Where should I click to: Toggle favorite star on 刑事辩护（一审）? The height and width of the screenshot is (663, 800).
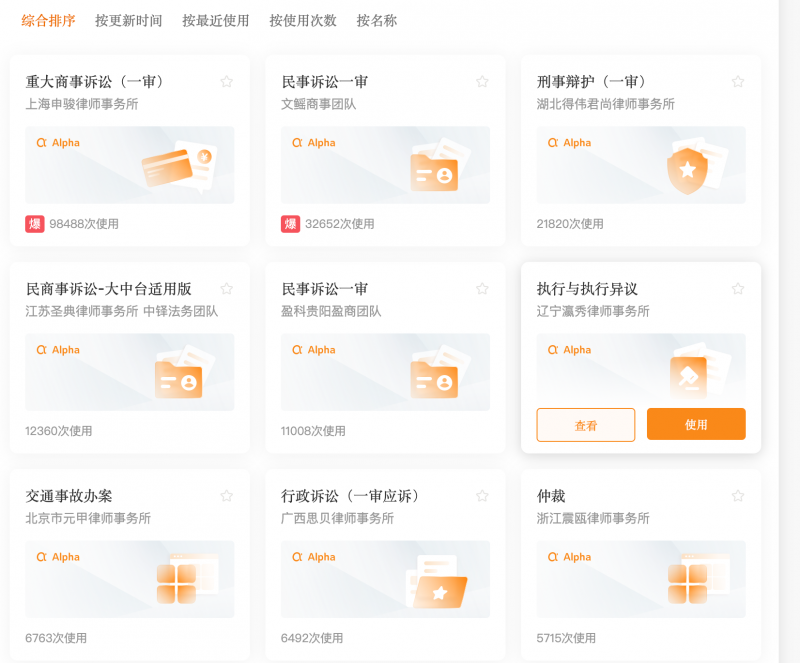click(x=738, y=82)
